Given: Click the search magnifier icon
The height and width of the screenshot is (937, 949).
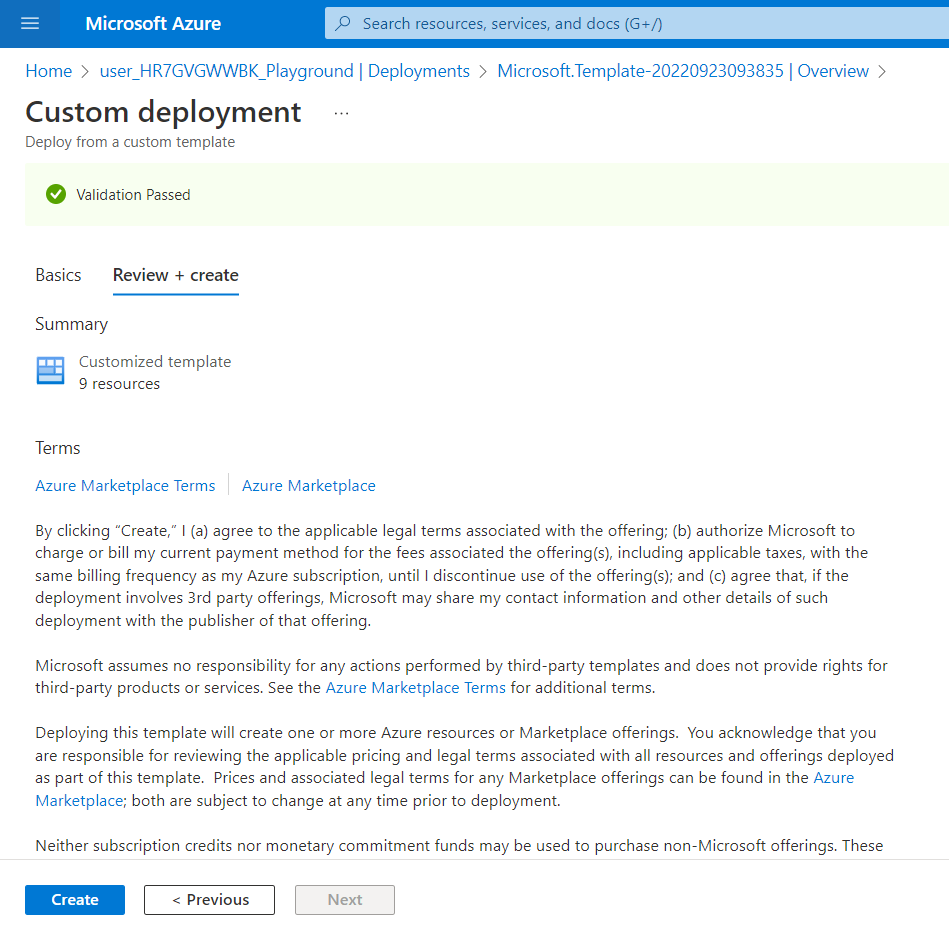Looking at the screenshot, I should 343,23.
